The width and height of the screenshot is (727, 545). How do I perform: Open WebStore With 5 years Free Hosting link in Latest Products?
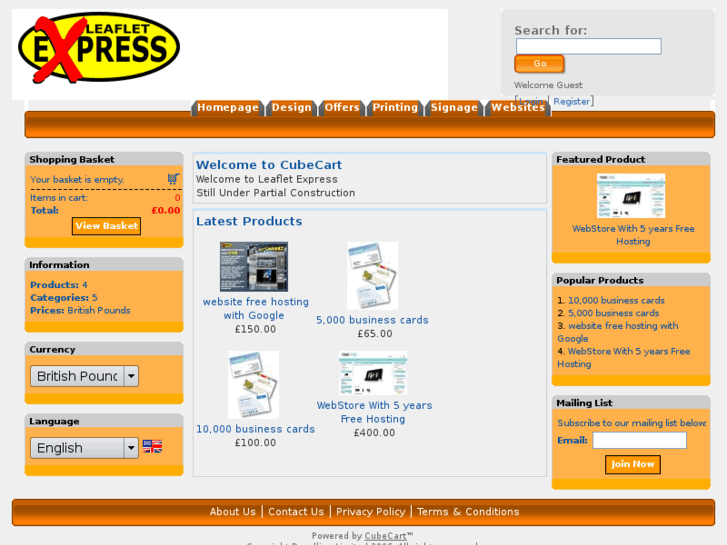tap(374, 412)
